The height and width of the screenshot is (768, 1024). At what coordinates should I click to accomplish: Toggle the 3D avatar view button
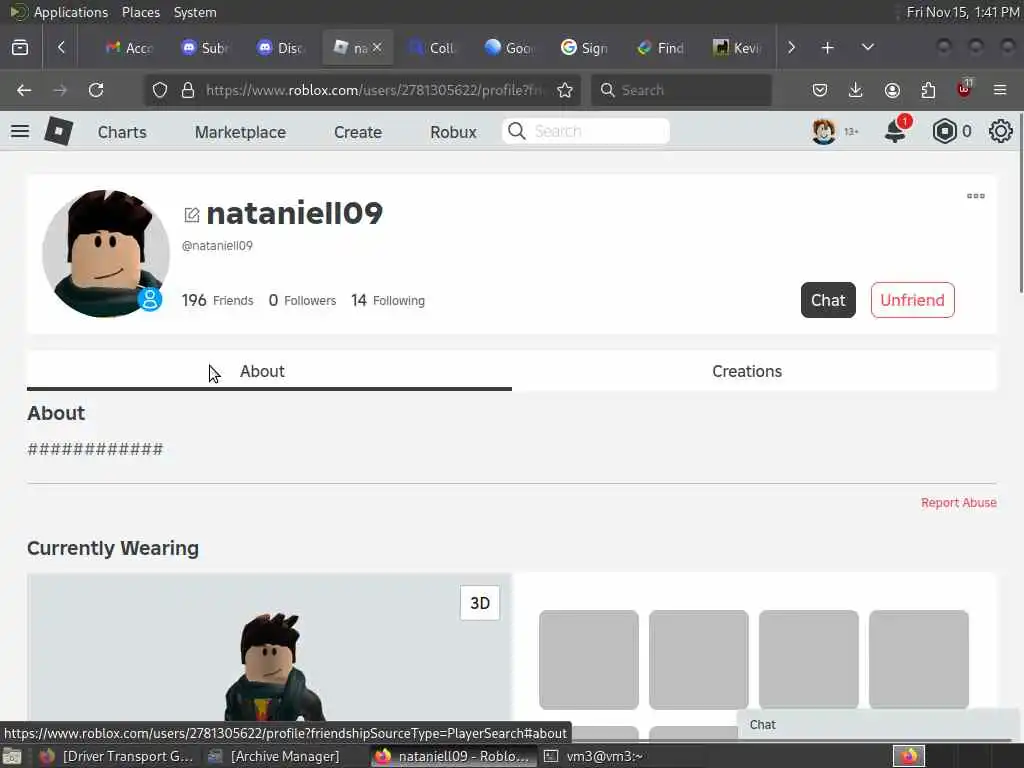[x=480, y=603]
